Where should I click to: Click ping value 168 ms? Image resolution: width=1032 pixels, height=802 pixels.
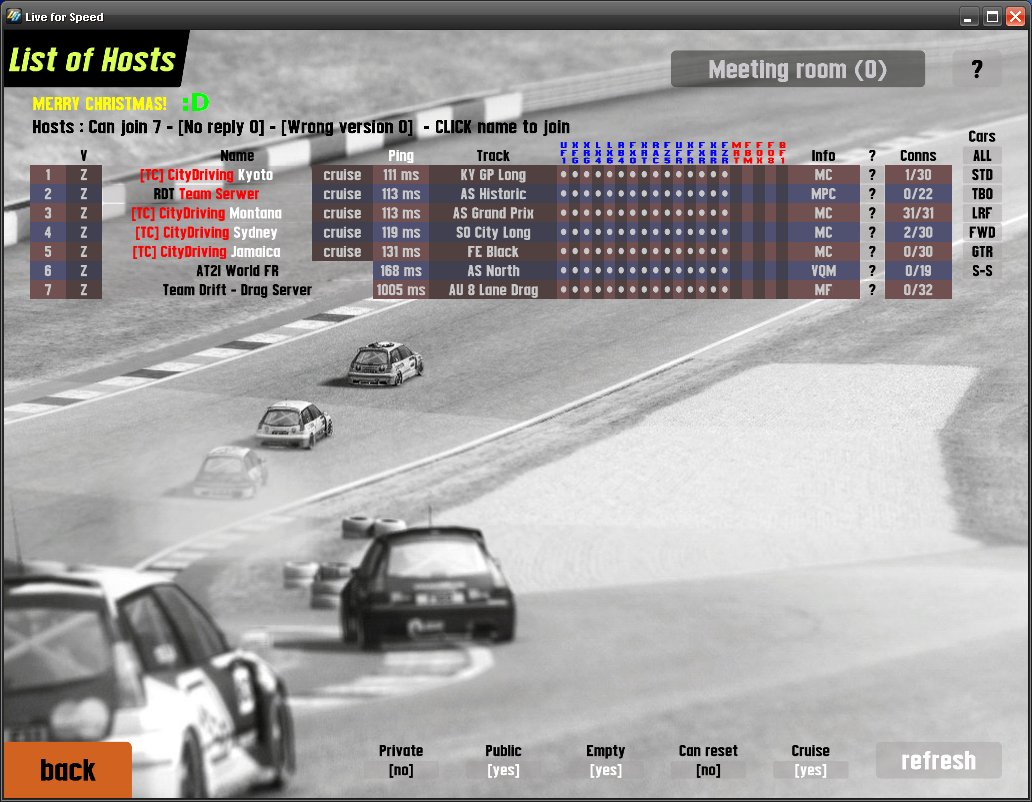(x=401, y=270)
